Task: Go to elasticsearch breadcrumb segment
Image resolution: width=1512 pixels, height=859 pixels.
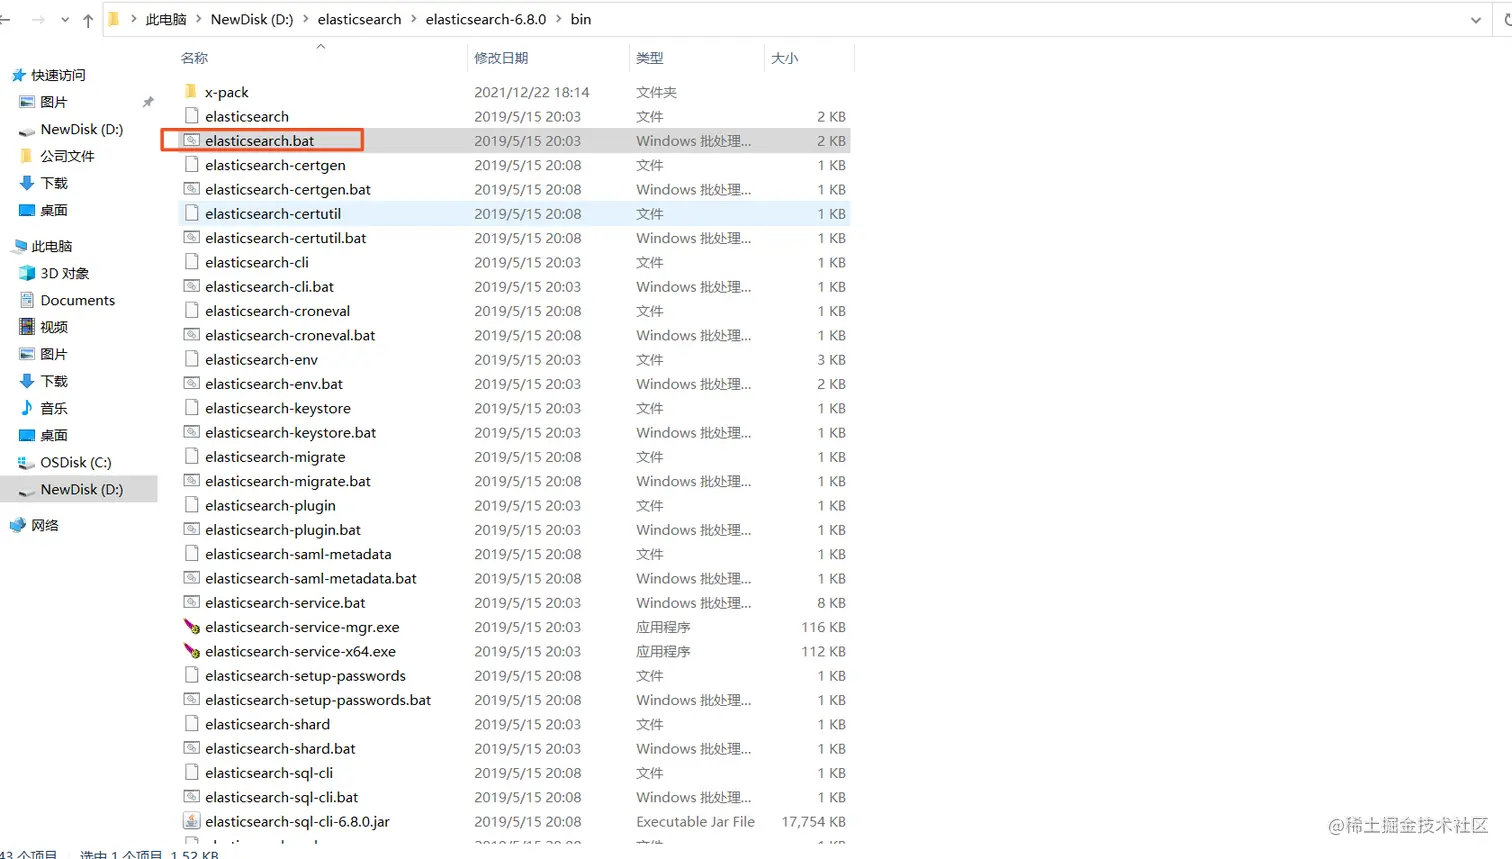Action: (359, 19)
